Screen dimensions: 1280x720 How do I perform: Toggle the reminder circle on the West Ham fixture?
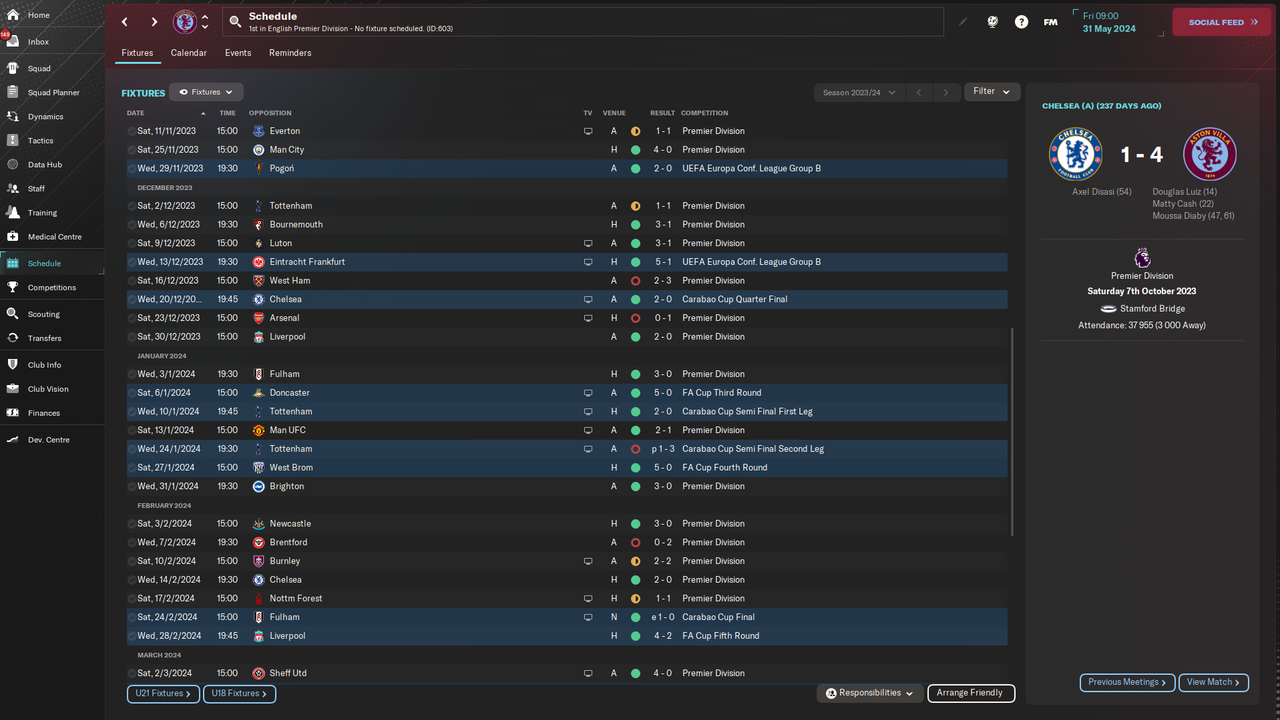coord(131,281)
